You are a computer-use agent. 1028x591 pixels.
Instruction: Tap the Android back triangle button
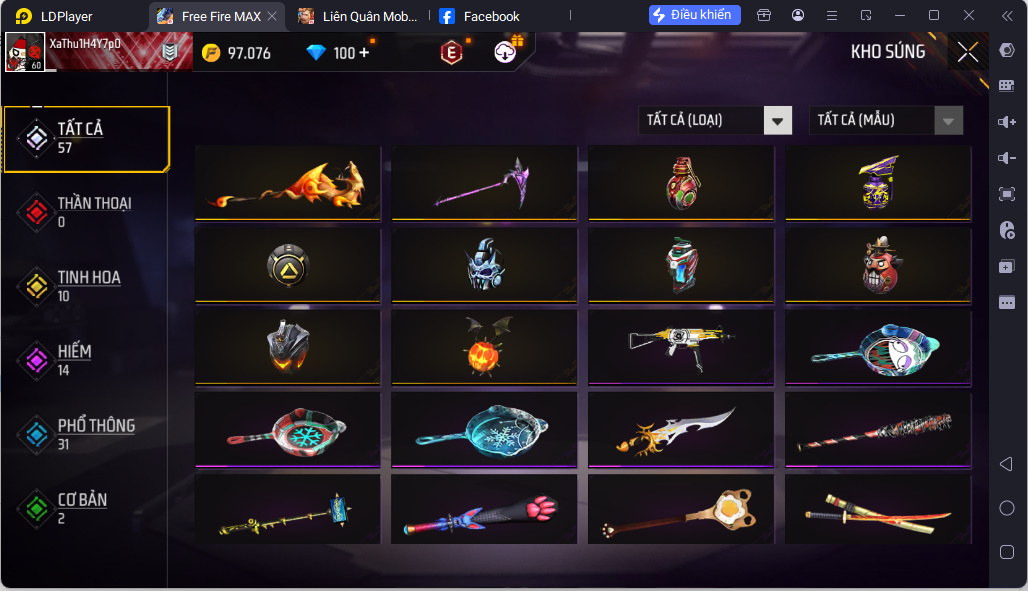1006,464
